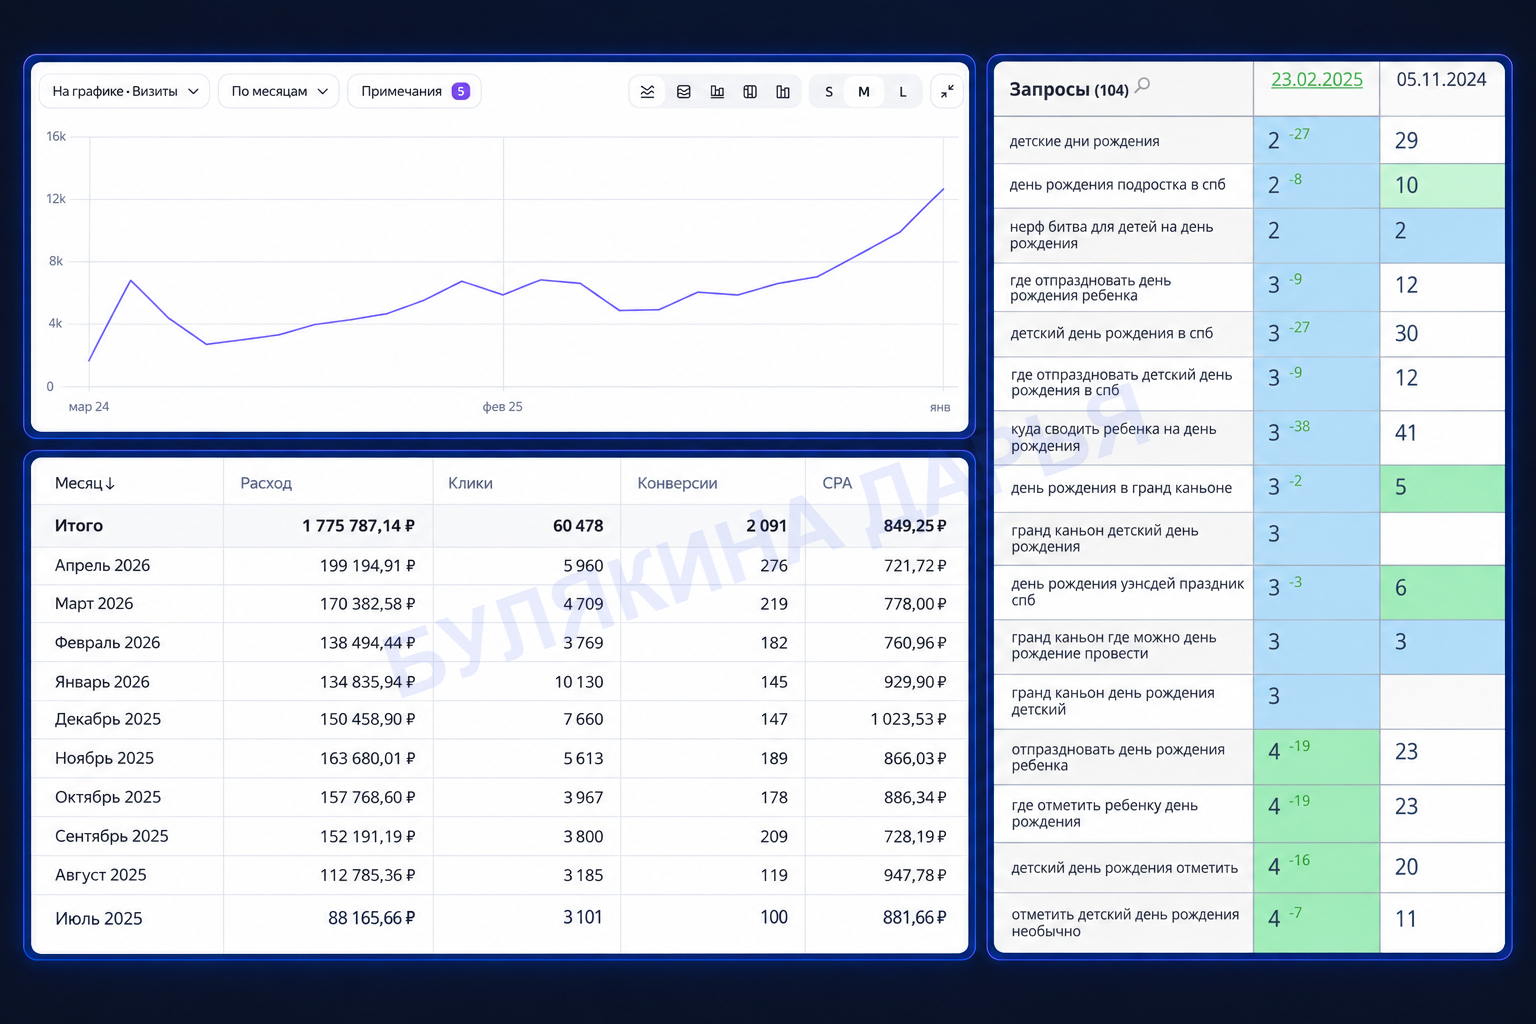Image resolution: width=1536 pixels, height=1024 pixels.
Task: Open Примечания notes button
Action: (x=414, y=91)
